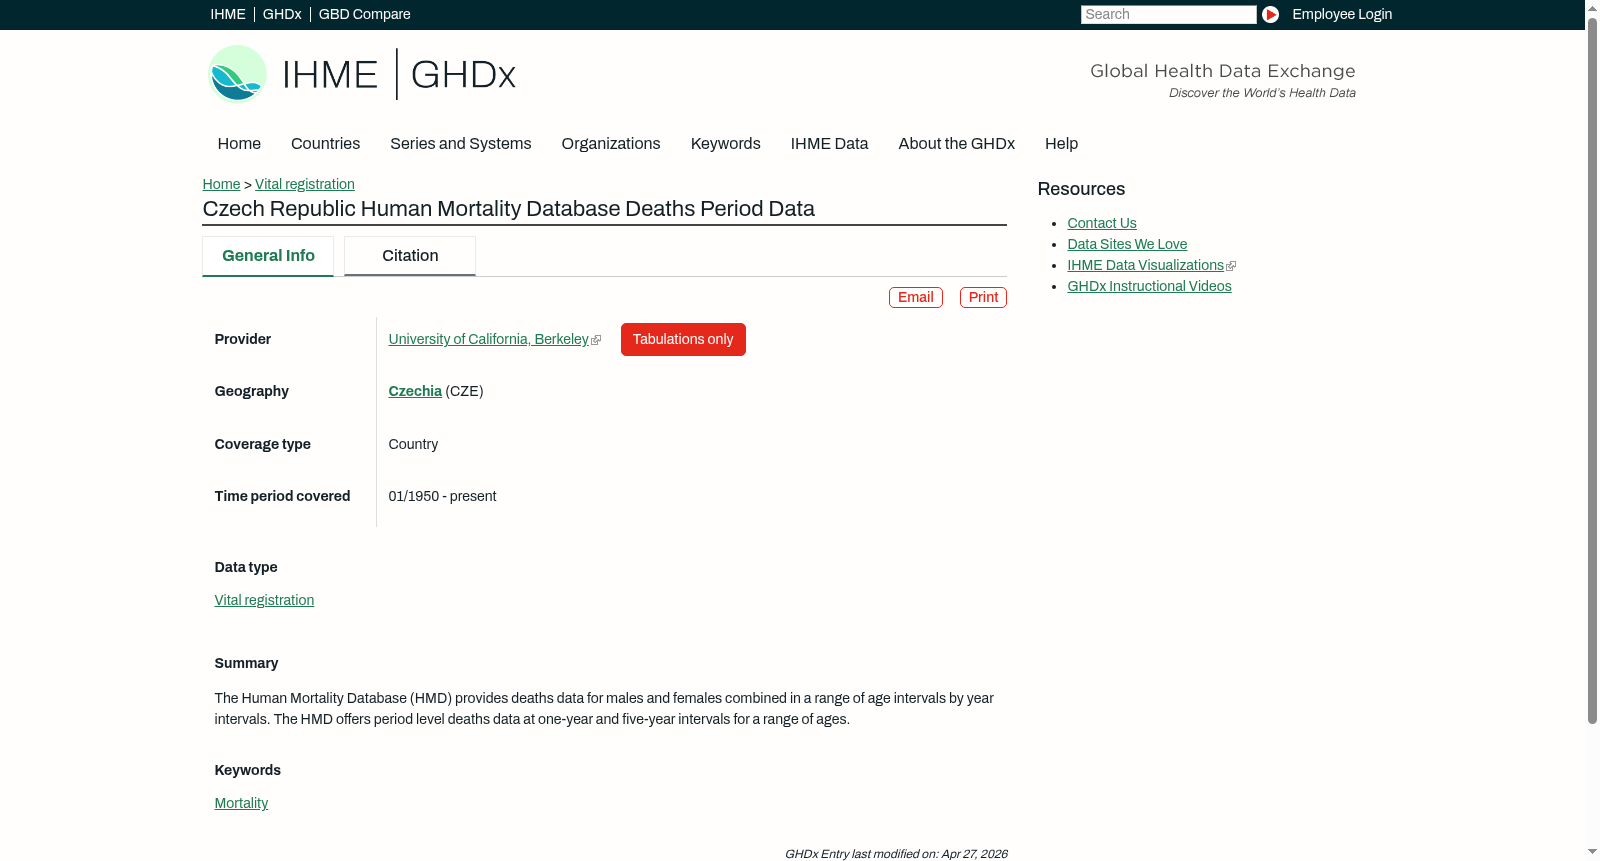Open the Employee Login link

1342,14
